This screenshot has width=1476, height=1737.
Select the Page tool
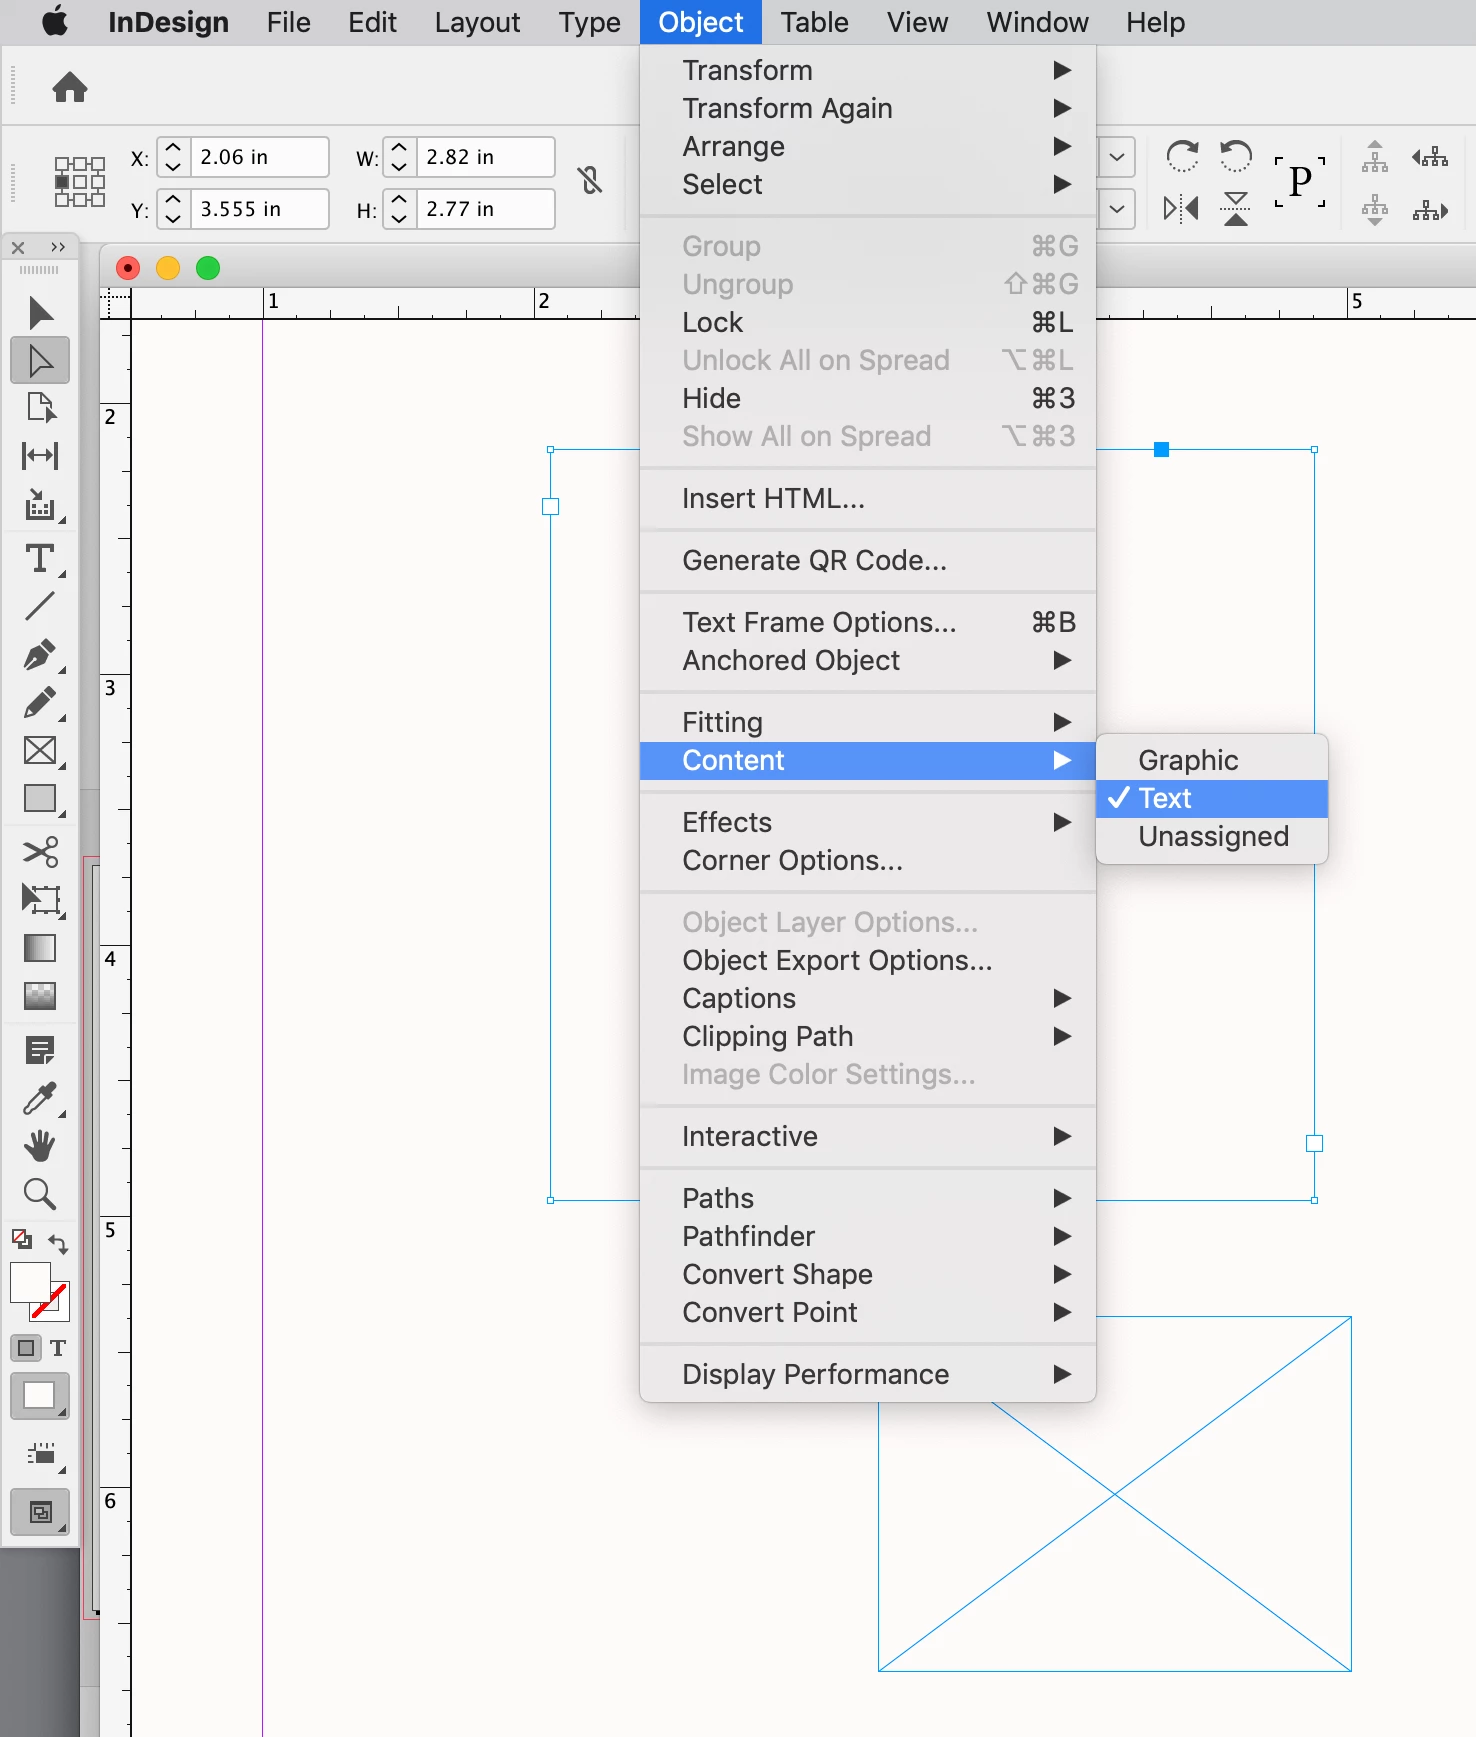(x=40, y=408)
